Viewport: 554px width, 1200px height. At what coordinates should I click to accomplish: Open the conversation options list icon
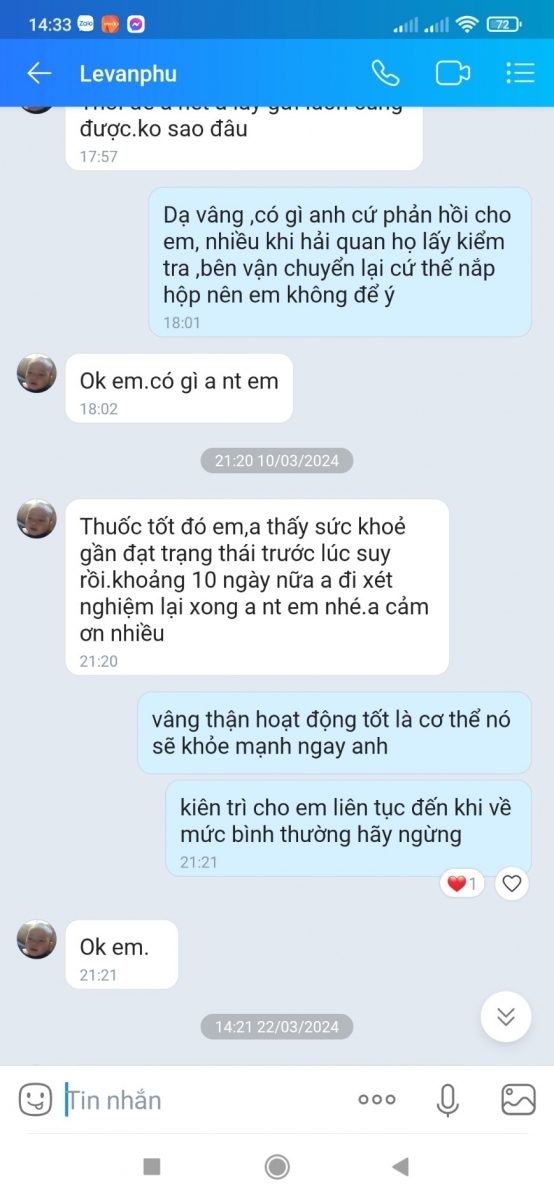click(x=520, y=73)
